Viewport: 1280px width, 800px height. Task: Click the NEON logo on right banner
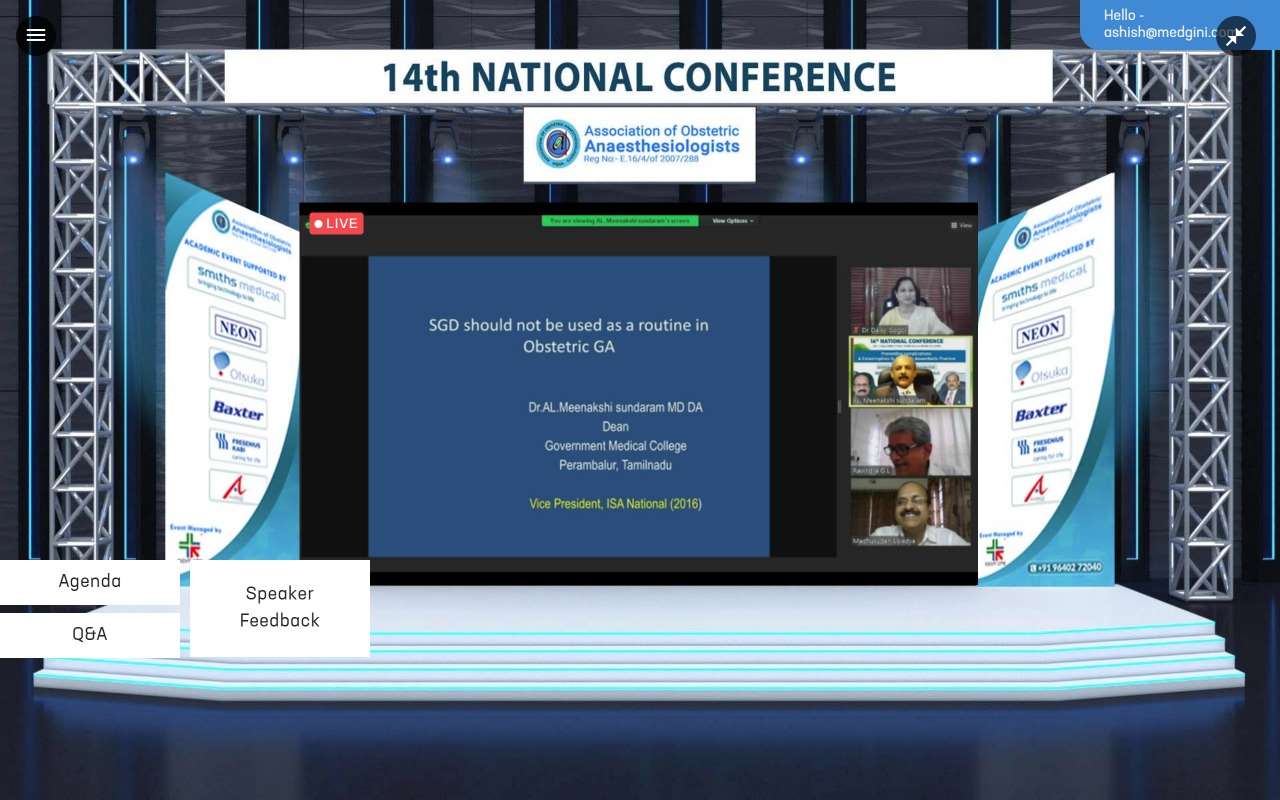point(1040,331)
